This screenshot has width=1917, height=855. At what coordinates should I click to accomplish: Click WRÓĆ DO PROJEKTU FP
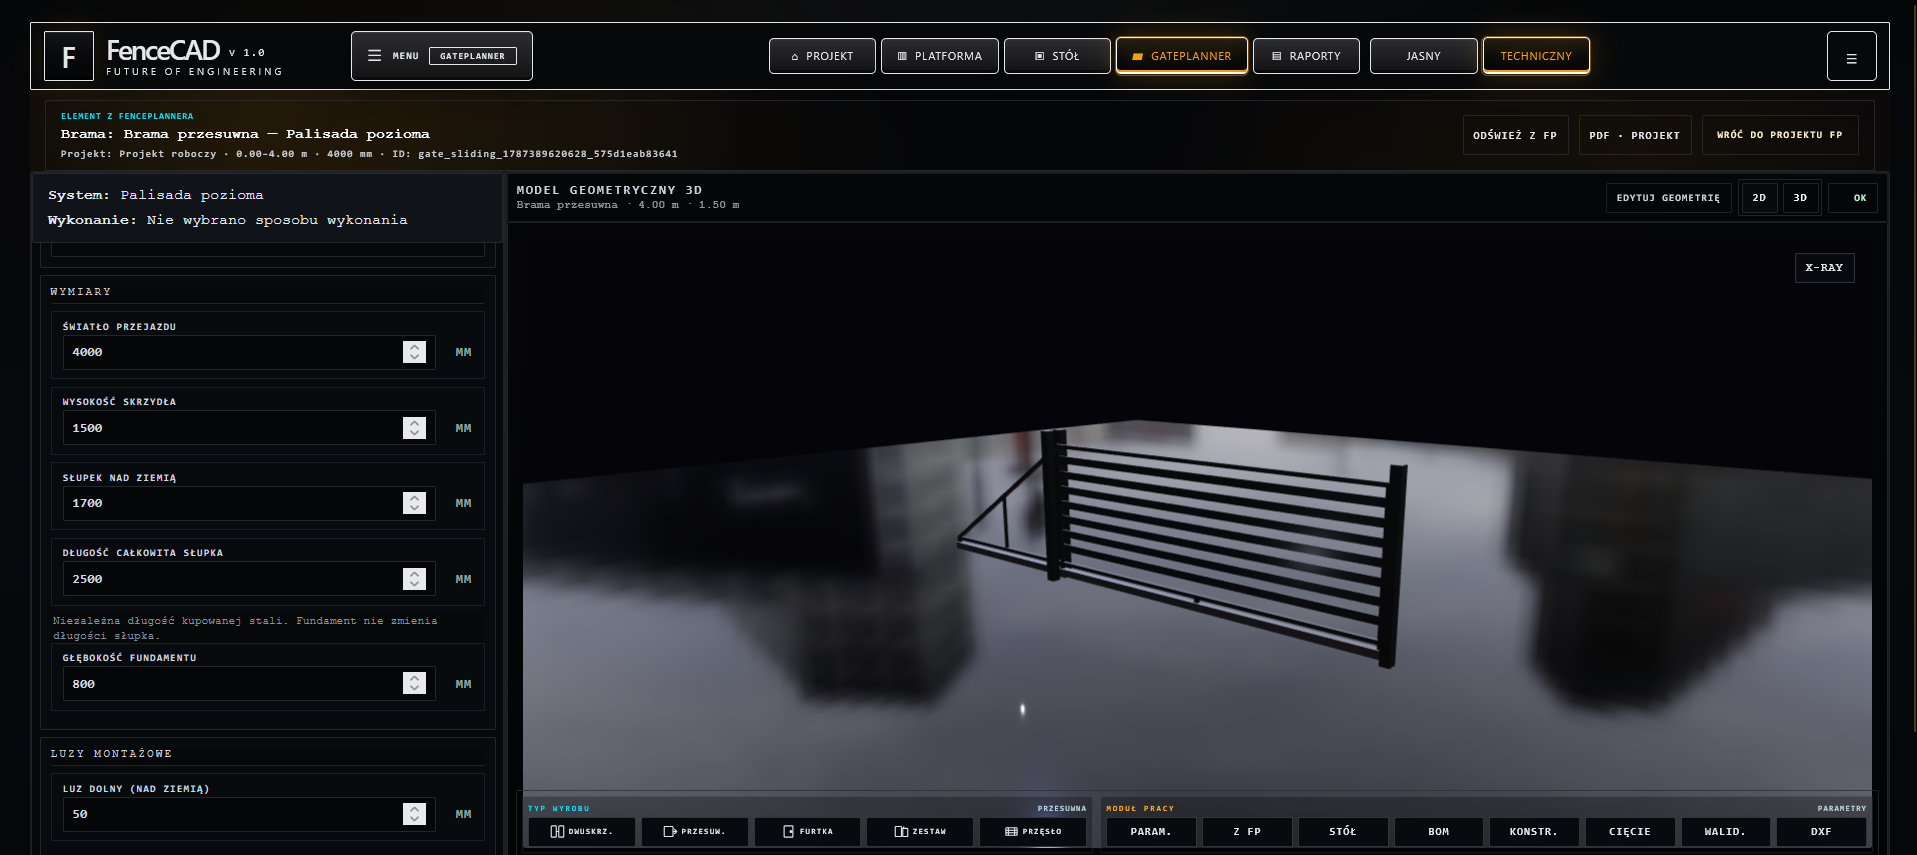[1780, 135]
